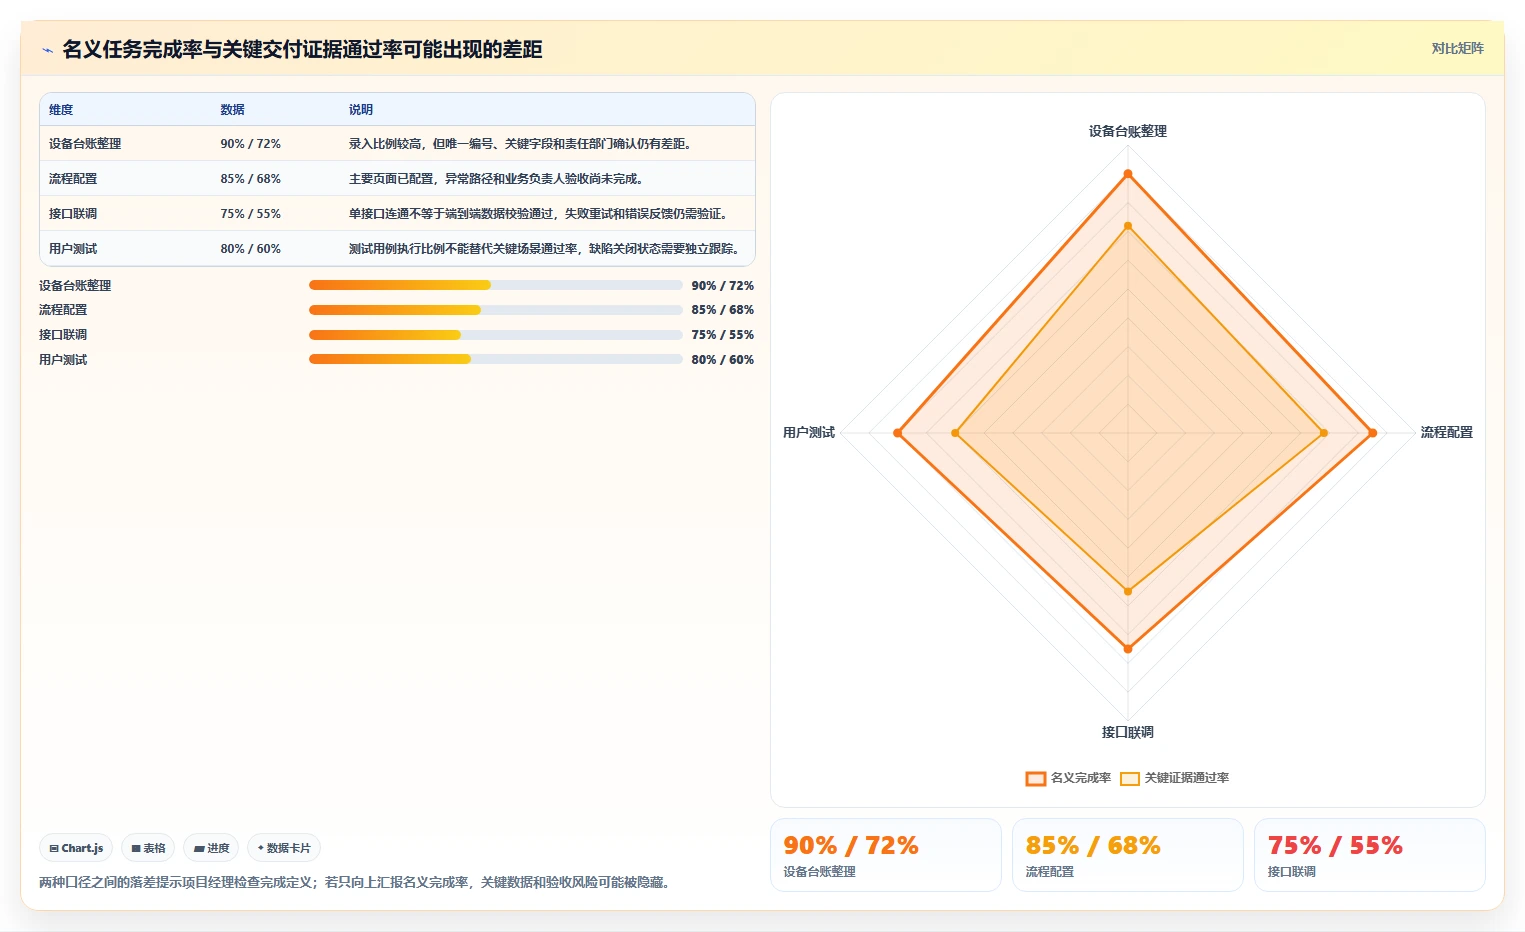Open the 90% / 72% 设备台账整理 data card
1525x932 pixels.
pos(886,855)
